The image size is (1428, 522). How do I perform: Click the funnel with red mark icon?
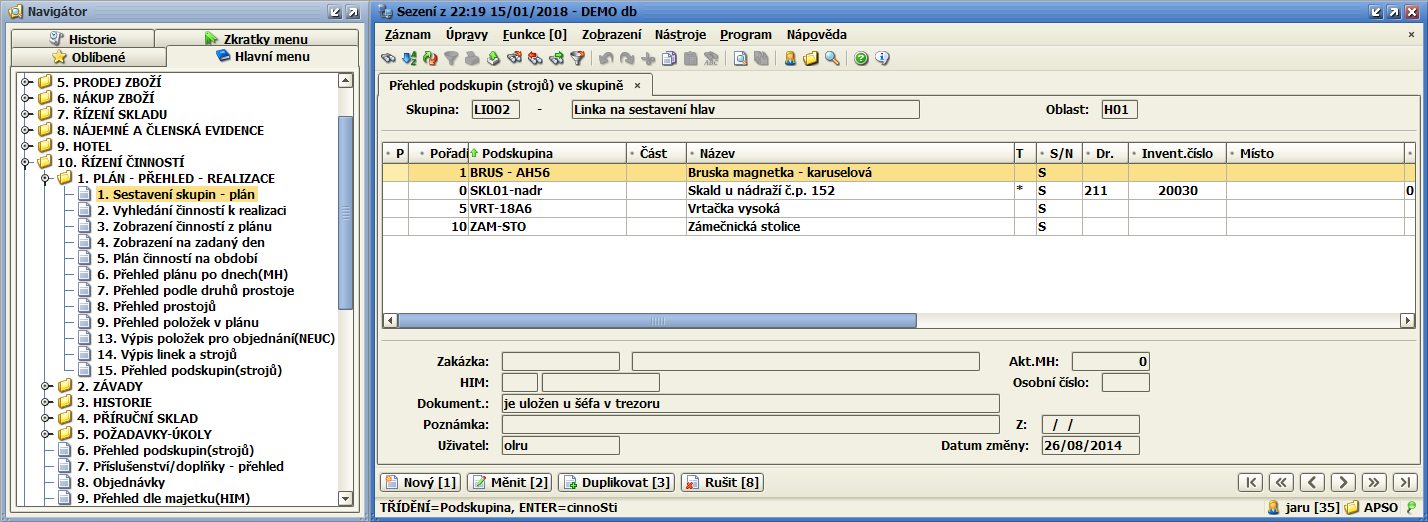[577, 58]
